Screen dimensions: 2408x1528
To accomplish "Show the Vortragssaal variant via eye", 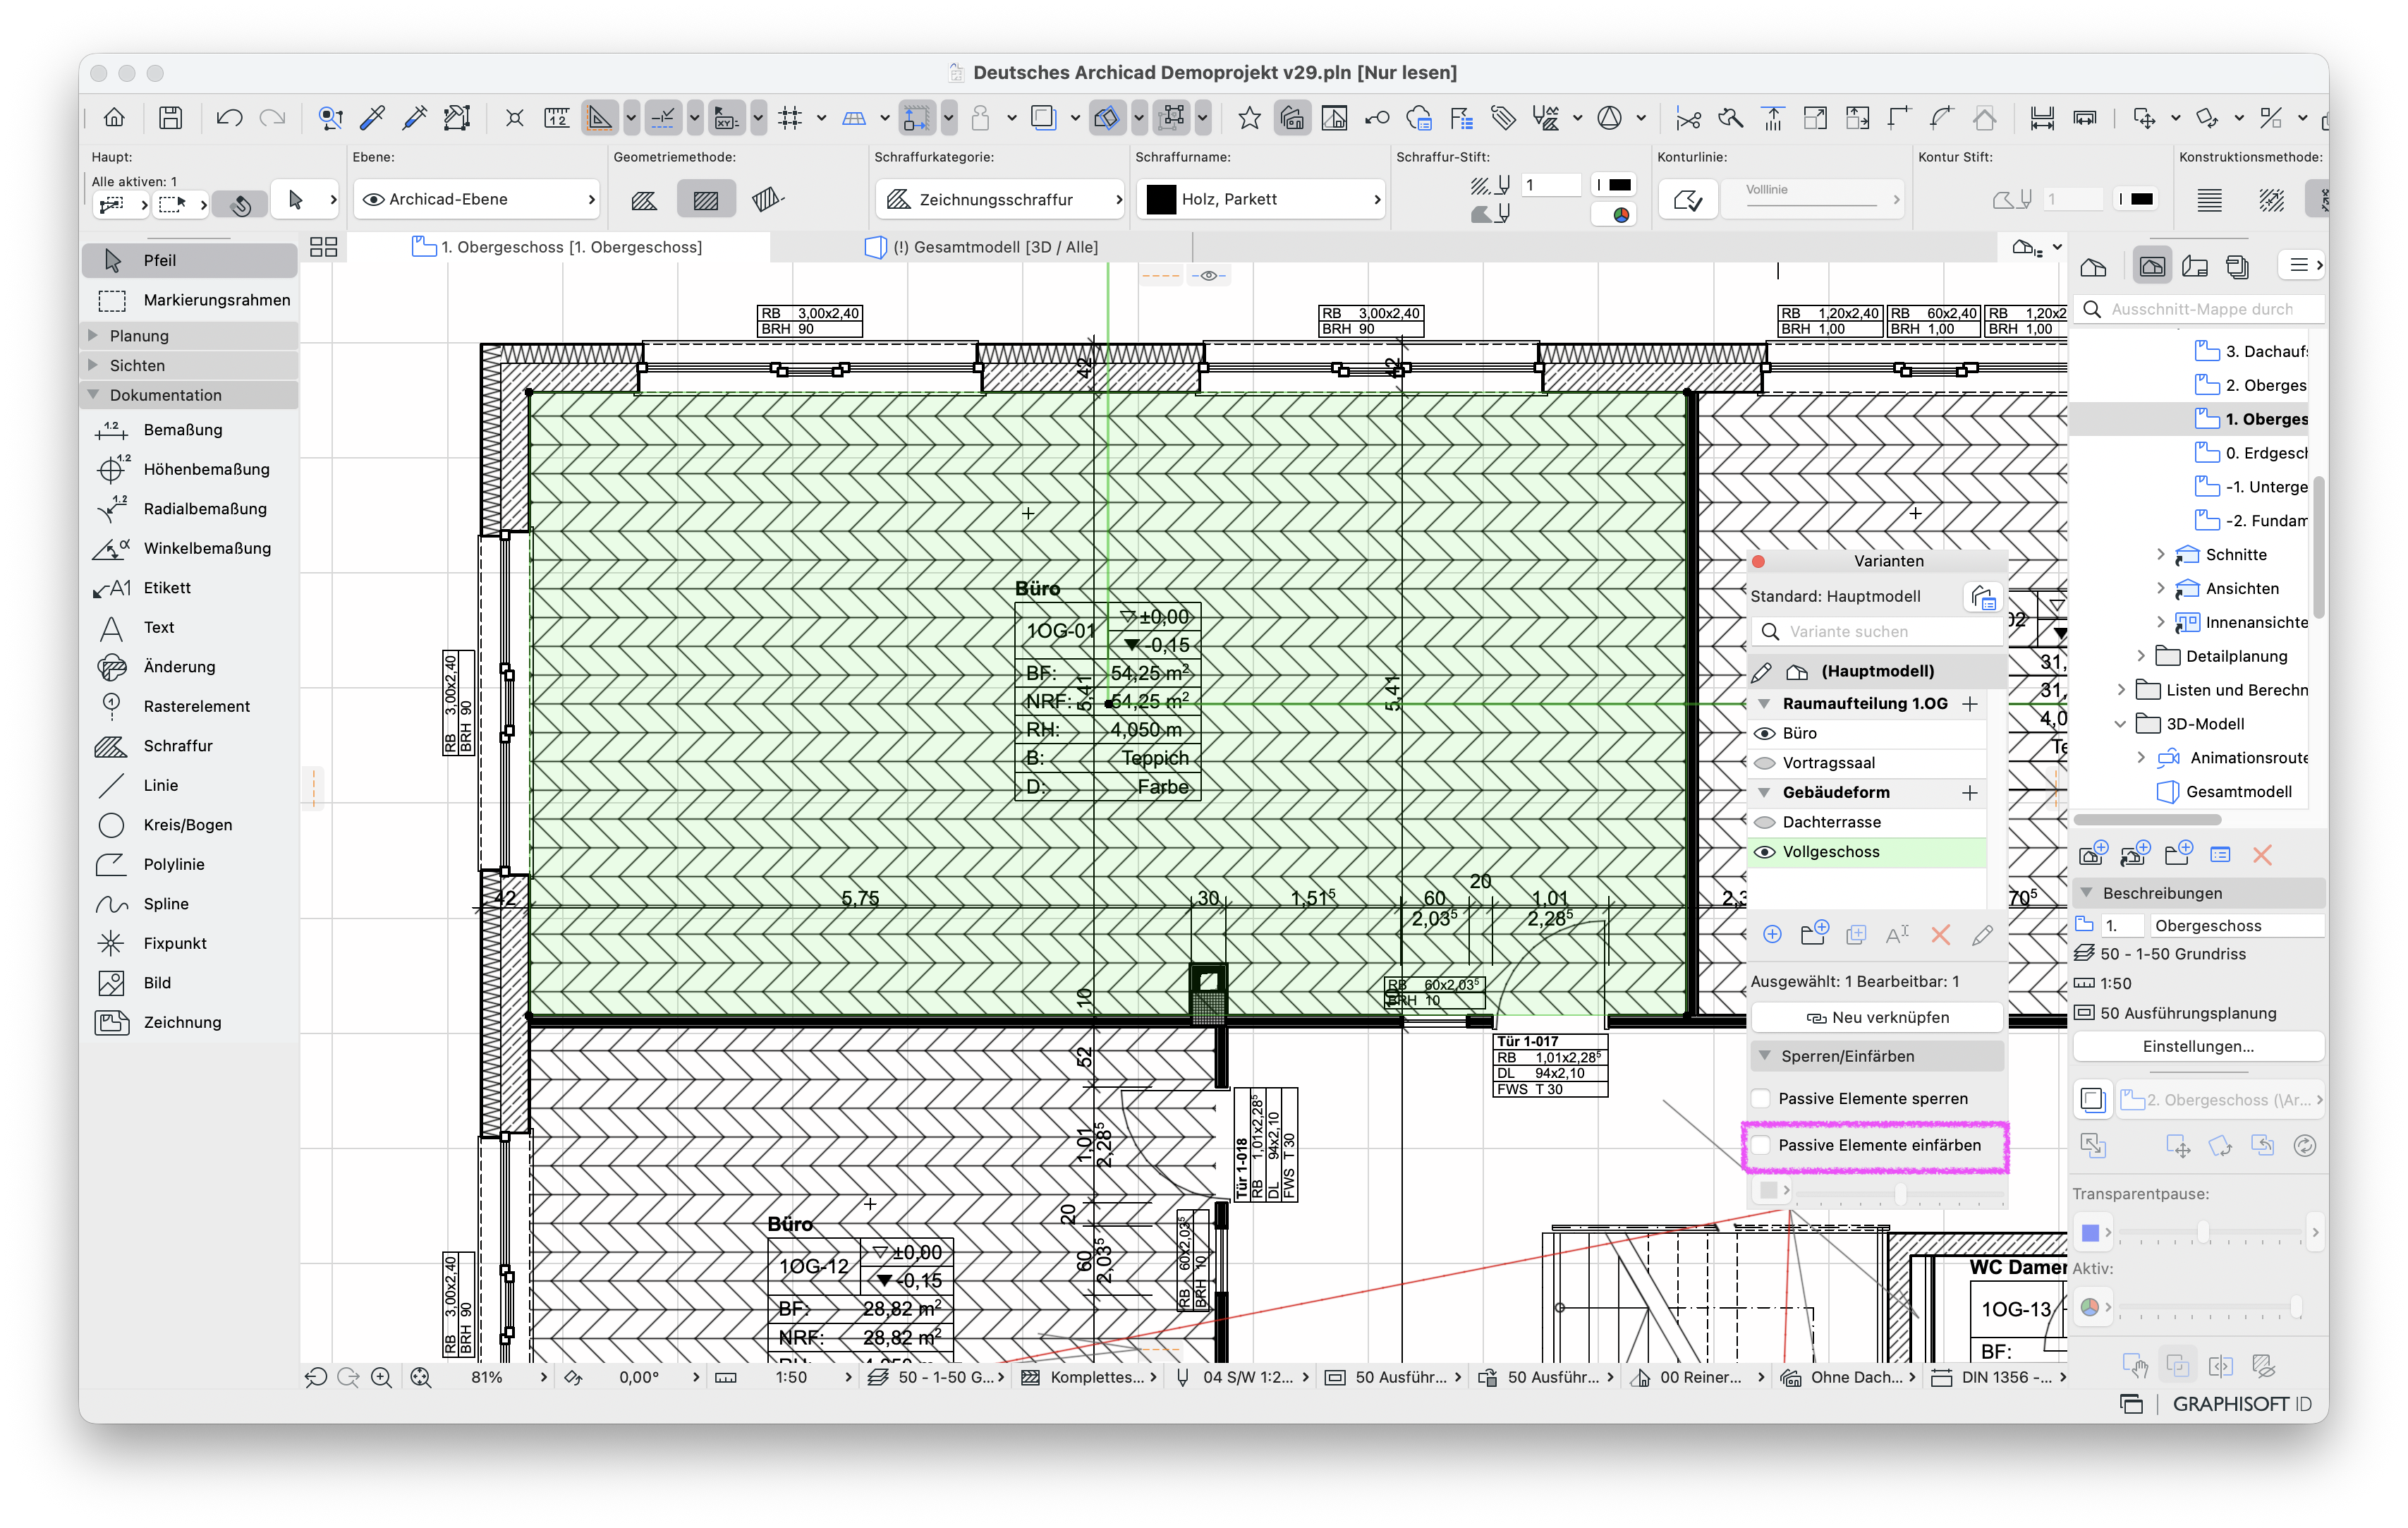I will [1765, 763].
